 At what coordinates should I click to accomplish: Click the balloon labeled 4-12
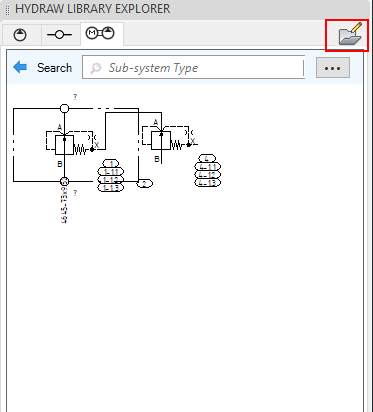[208, 175]
